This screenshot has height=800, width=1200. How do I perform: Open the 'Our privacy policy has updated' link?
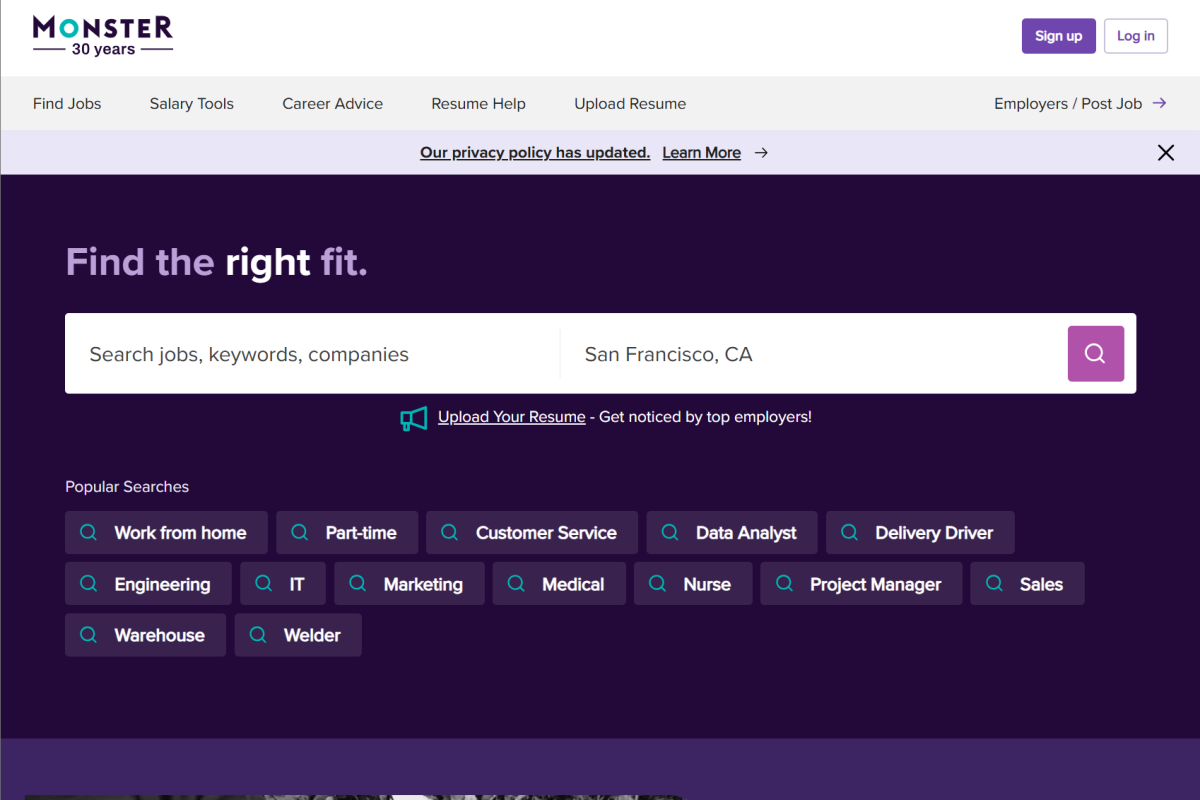point(535,153)
